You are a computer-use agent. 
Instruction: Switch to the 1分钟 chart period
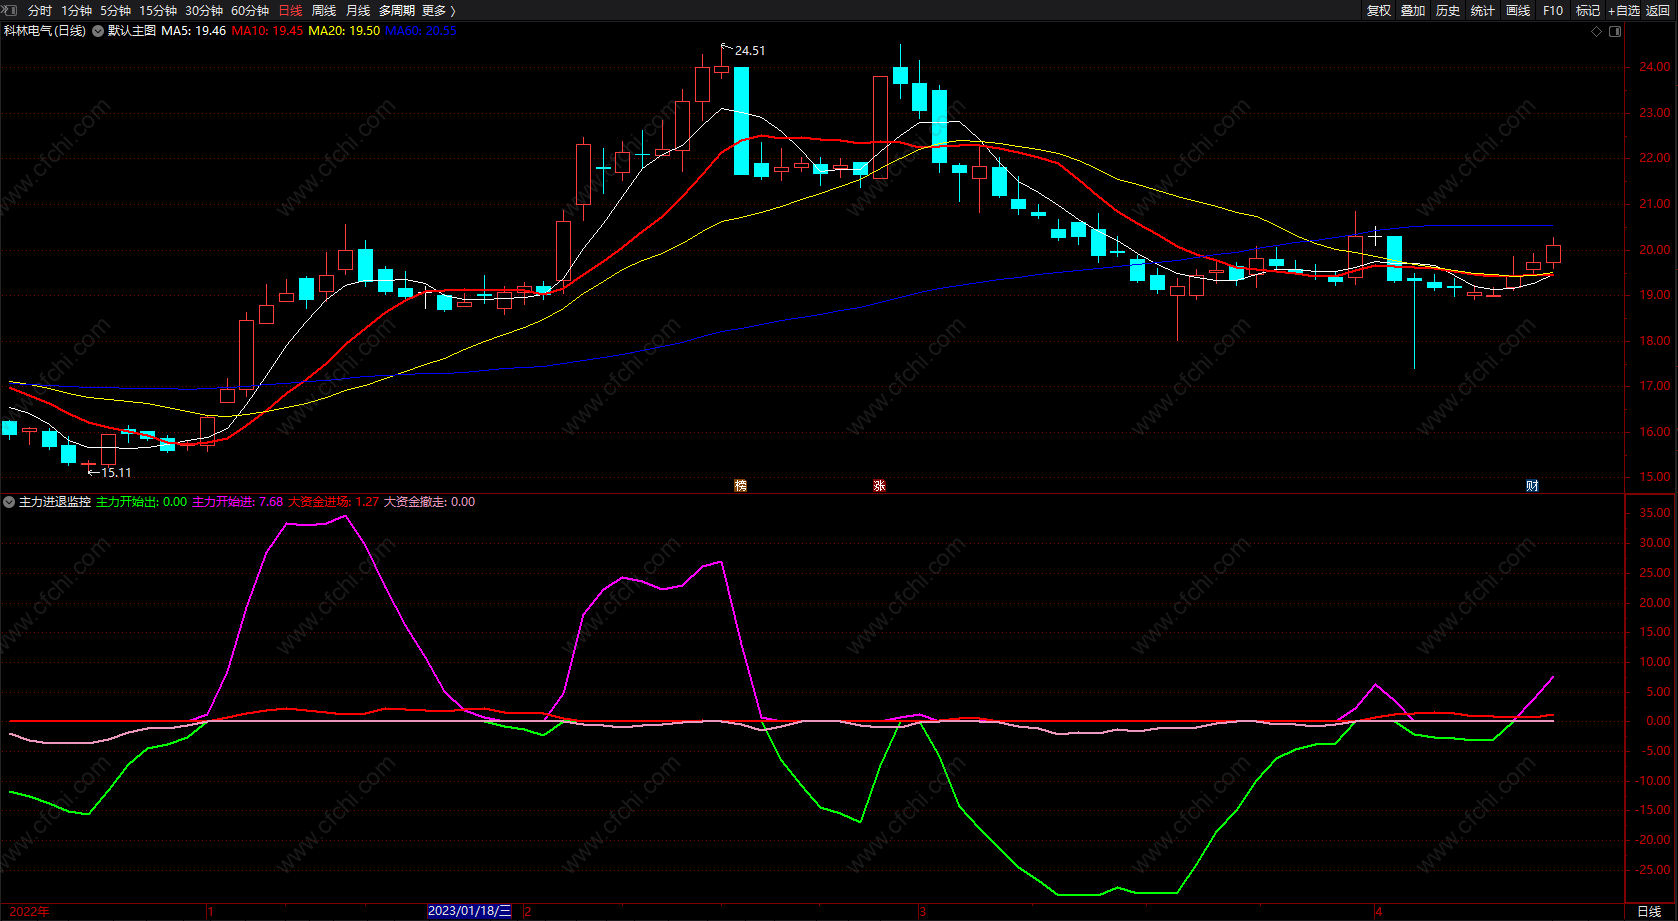77,11
